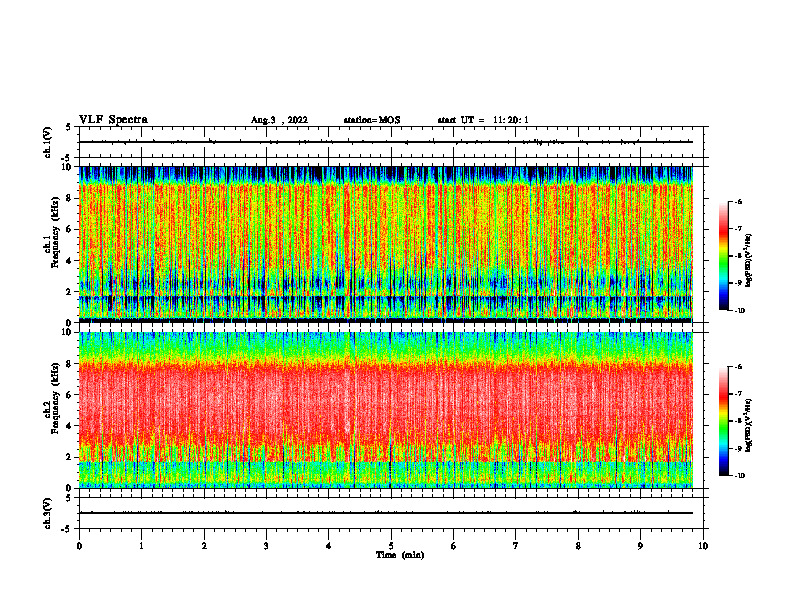The height and width of the screenshot is (612, 792).
Task: Click the ch.3(V) lower tick label "-5"
Action: (67, 529)
